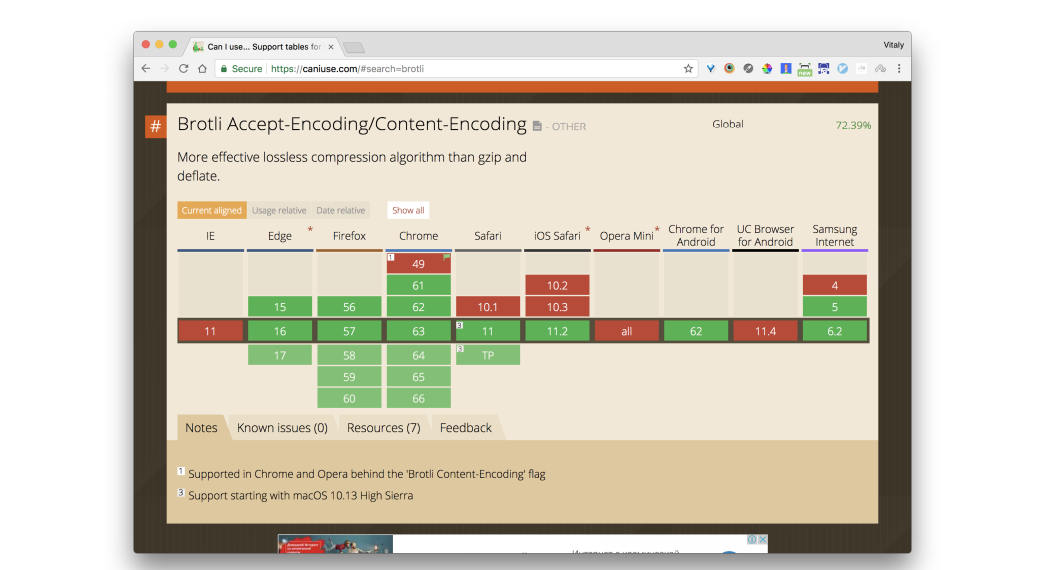The height and width of the screenshot is (570, 1046).
Task: Click the Chrome 49 cell with flag note
Action: 418,264
